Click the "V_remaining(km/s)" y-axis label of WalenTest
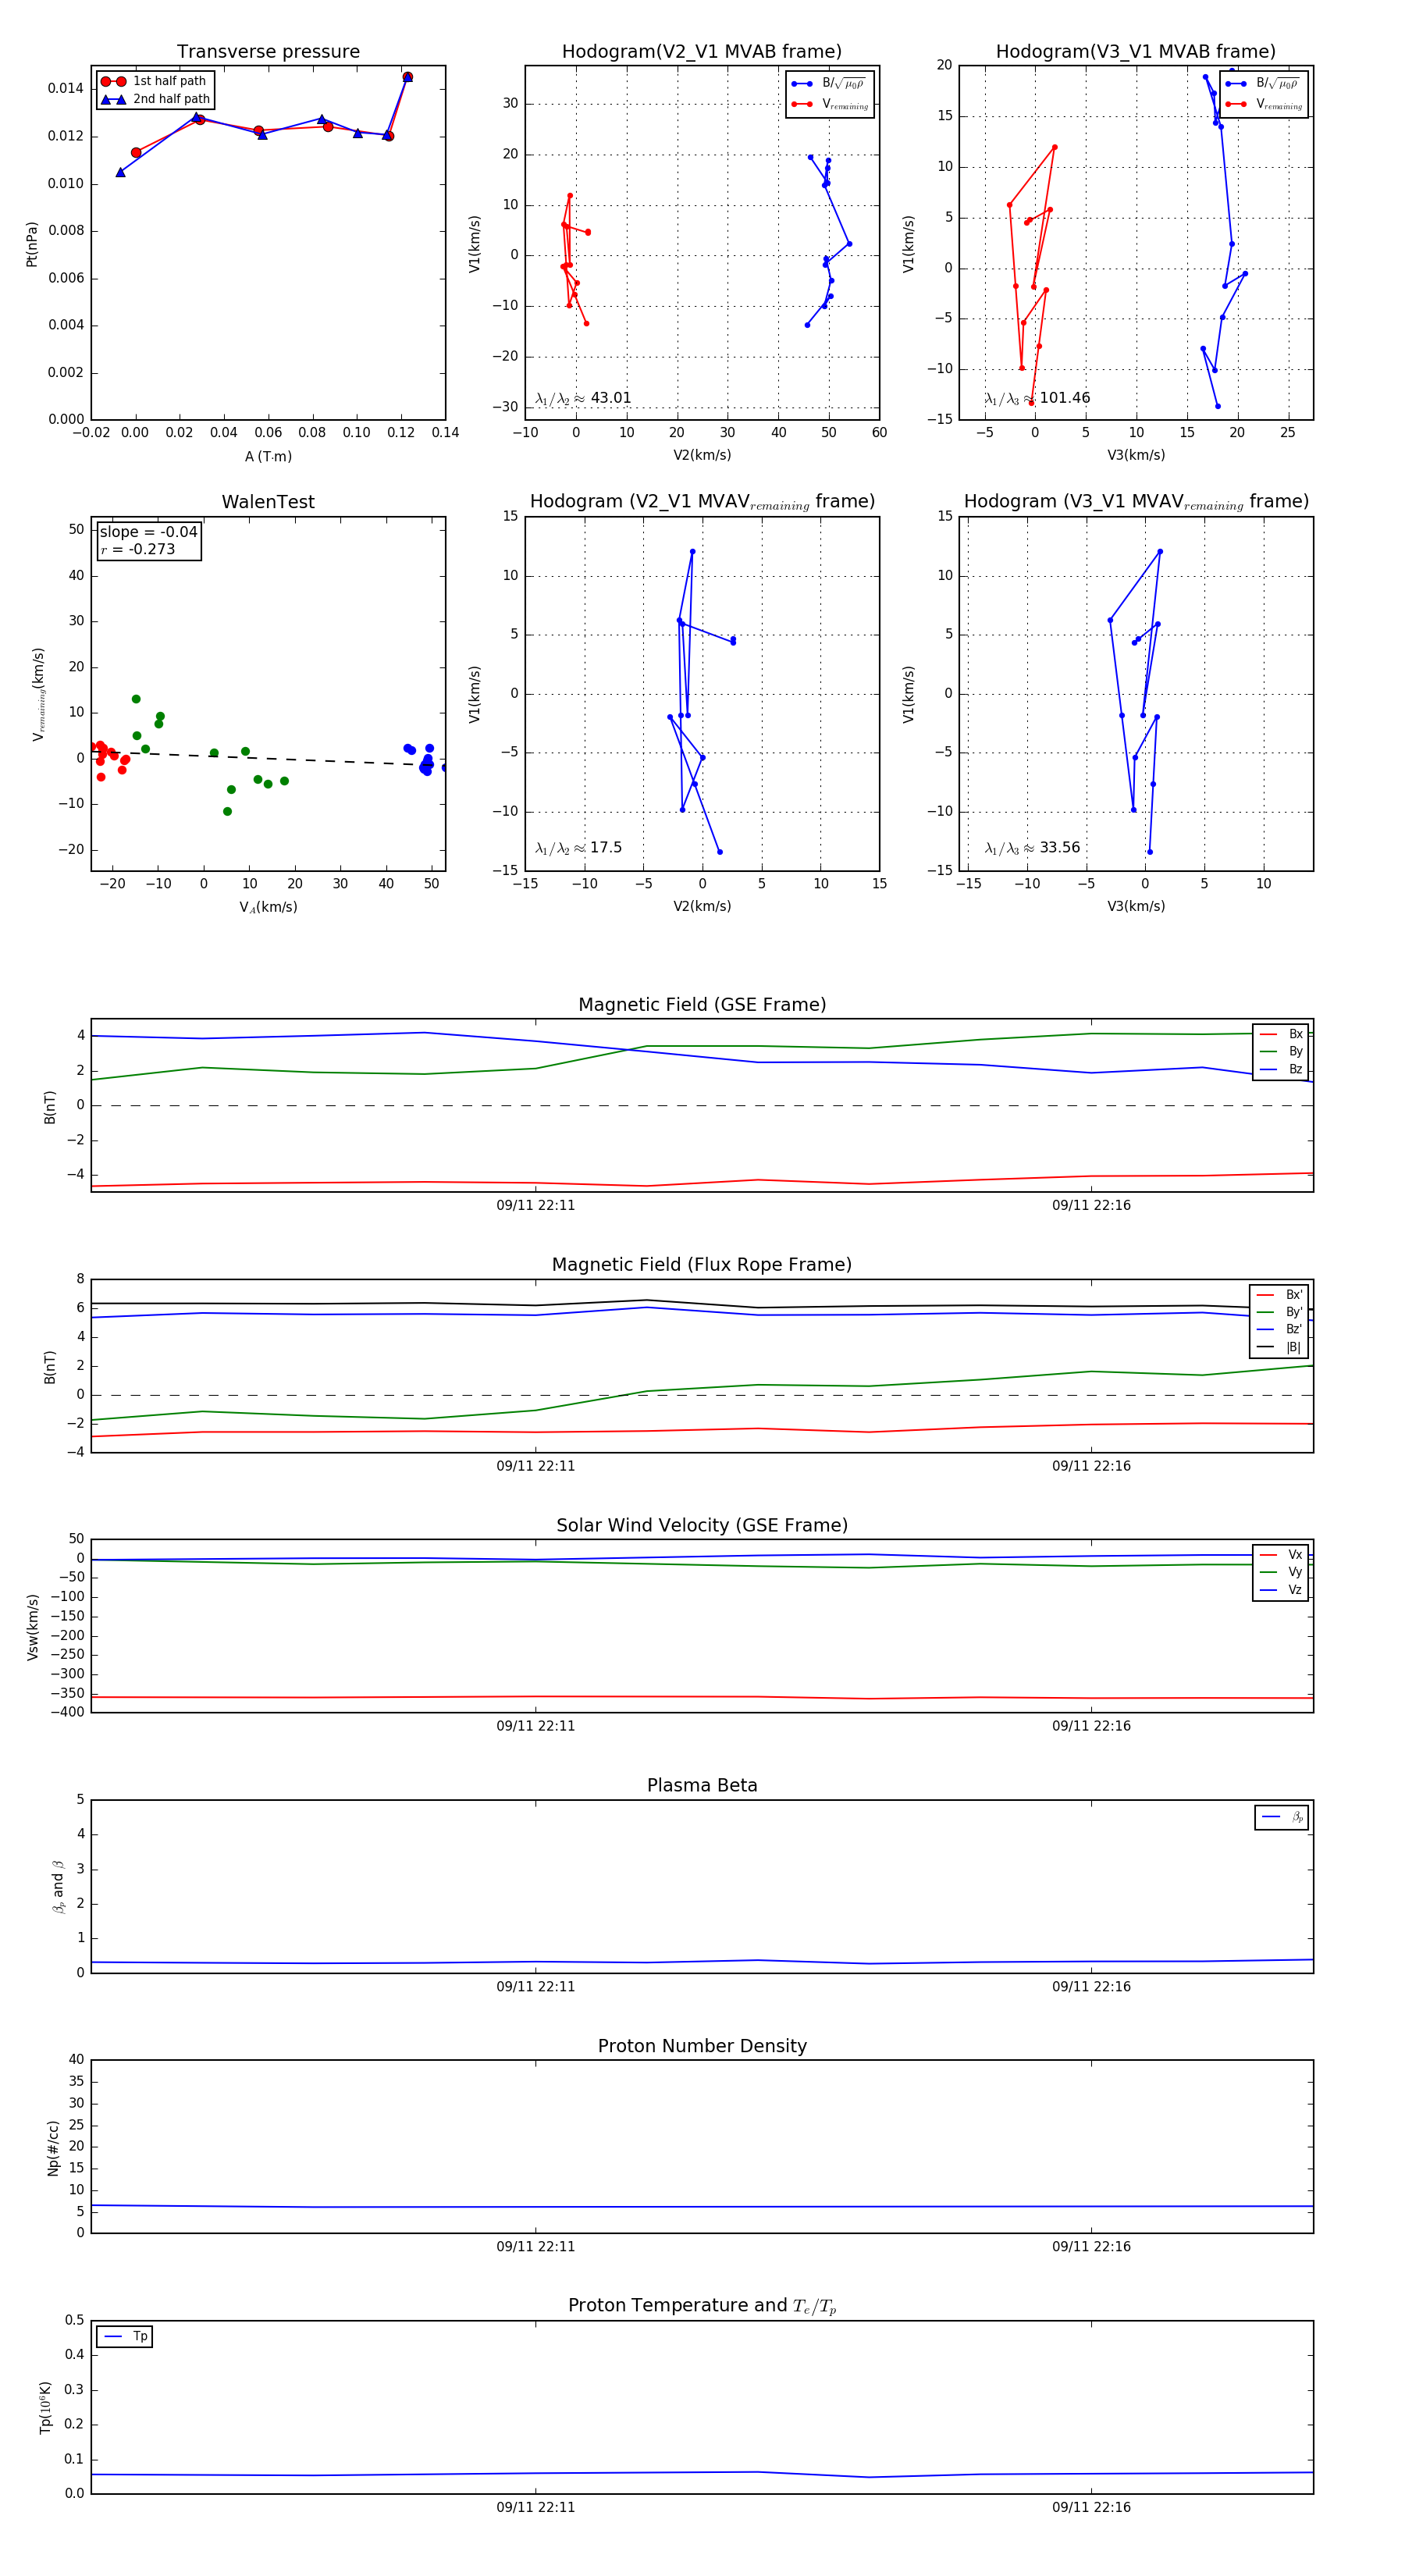Viewport: 1405px width, 2576px height. coord(38,694)
